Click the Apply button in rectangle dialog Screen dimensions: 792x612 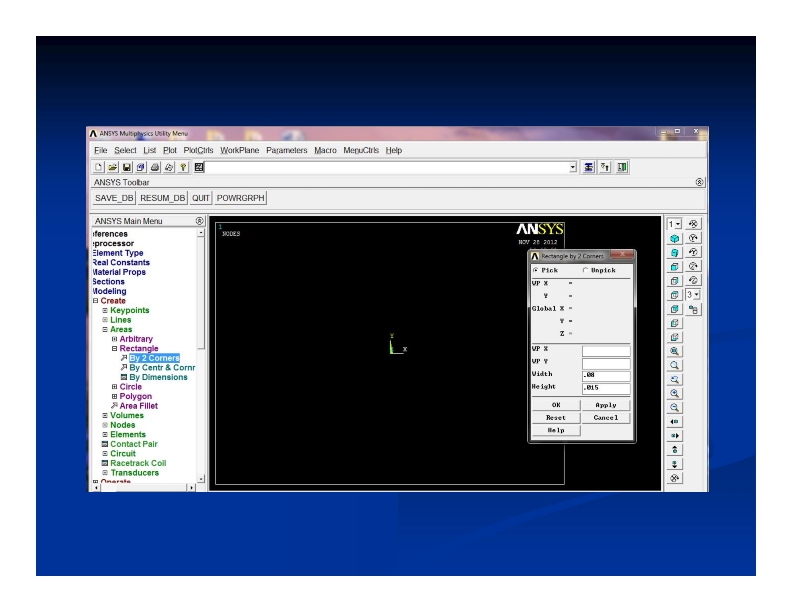click(x=606, y=405)
